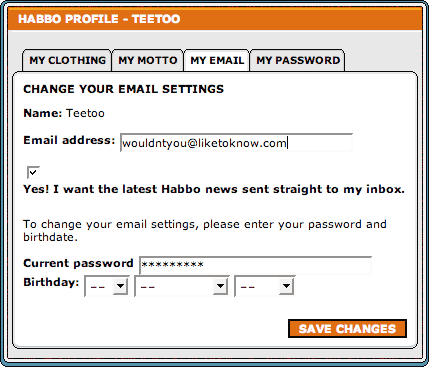Click the asterisks in the password box
The width and height of the screenshot is (429, 367).
[172, 265]
